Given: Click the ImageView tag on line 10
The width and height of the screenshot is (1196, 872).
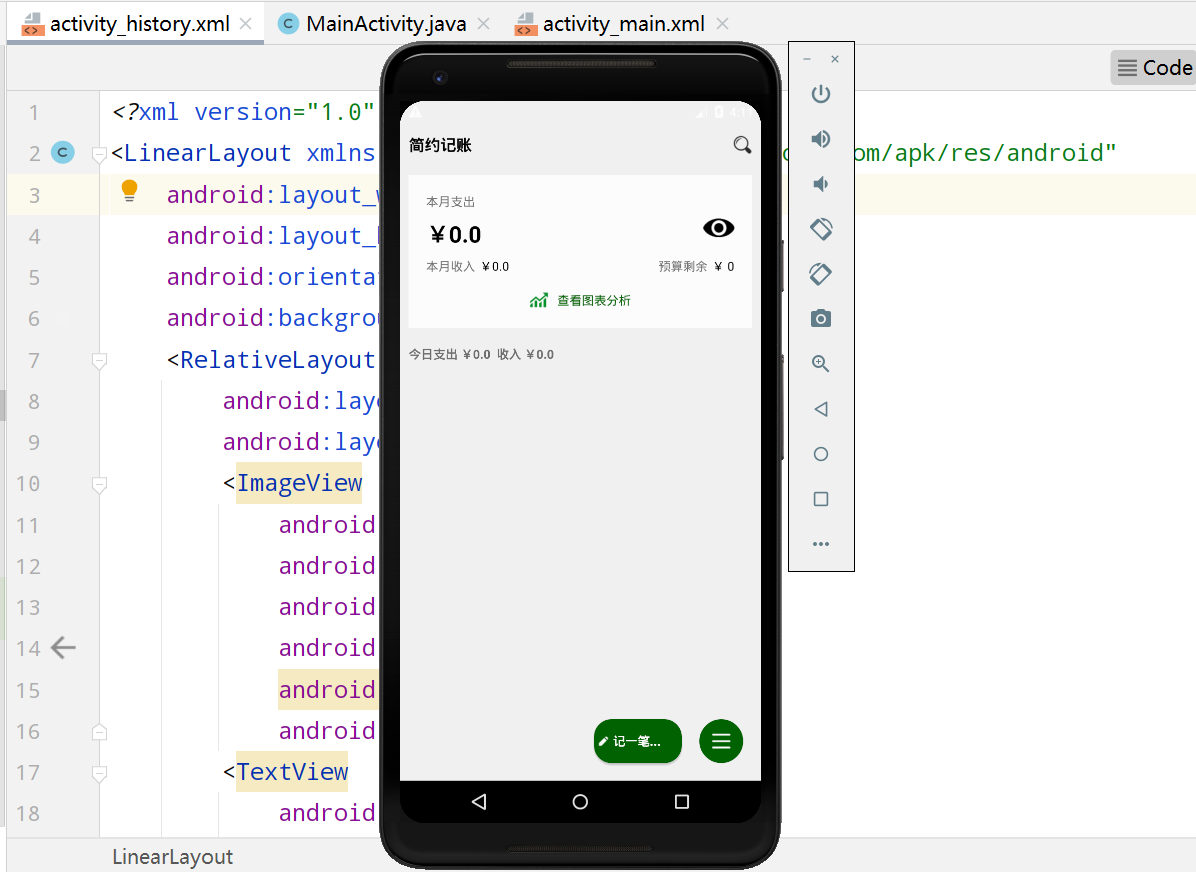Looking at the screenshot, I should pos(299,483).
